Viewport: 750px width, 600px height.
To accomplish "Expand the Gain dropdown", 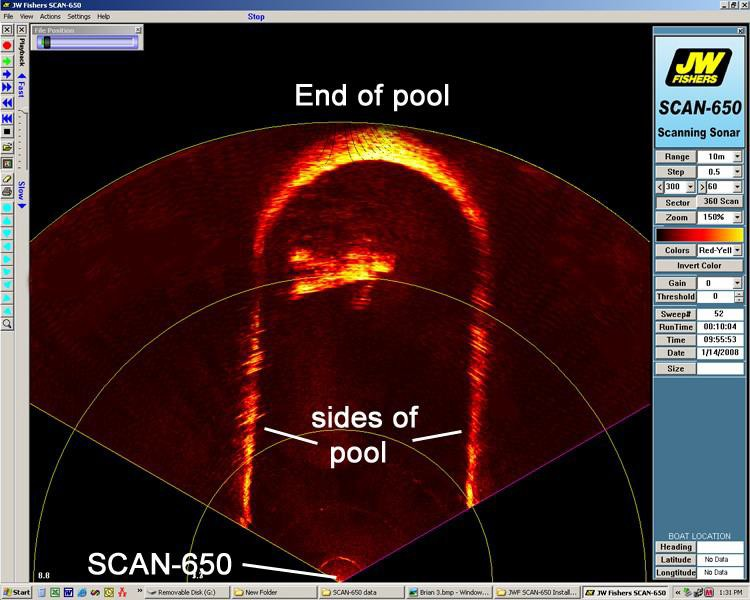I will click(x=737, y=283).
